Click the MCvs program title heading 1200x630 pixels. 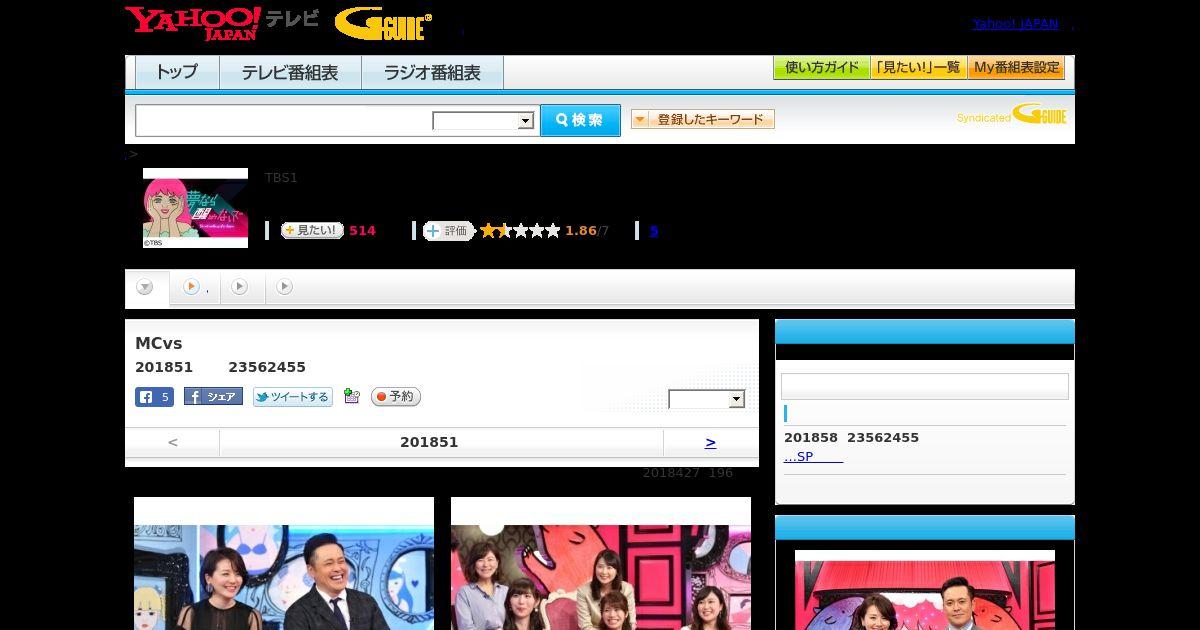pos(159,344)
